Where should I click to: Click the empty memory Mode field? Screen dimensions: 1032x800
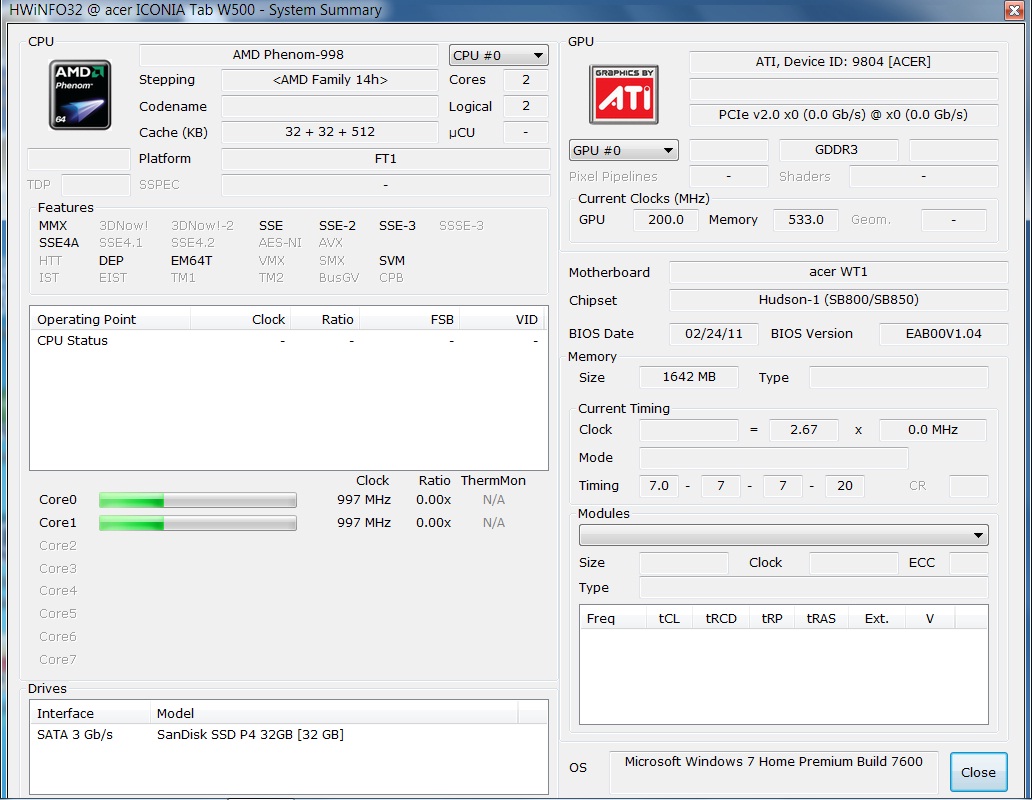click(773, 457)
